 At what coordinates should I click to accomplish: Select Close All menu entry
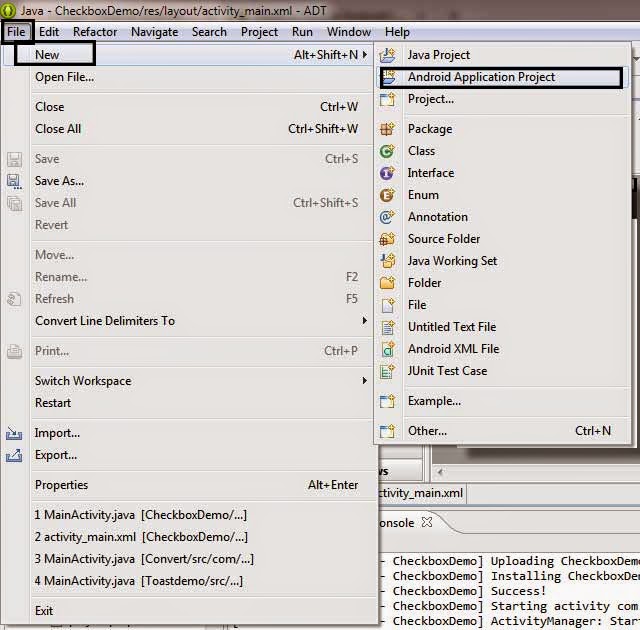click(x=188, y=129)
